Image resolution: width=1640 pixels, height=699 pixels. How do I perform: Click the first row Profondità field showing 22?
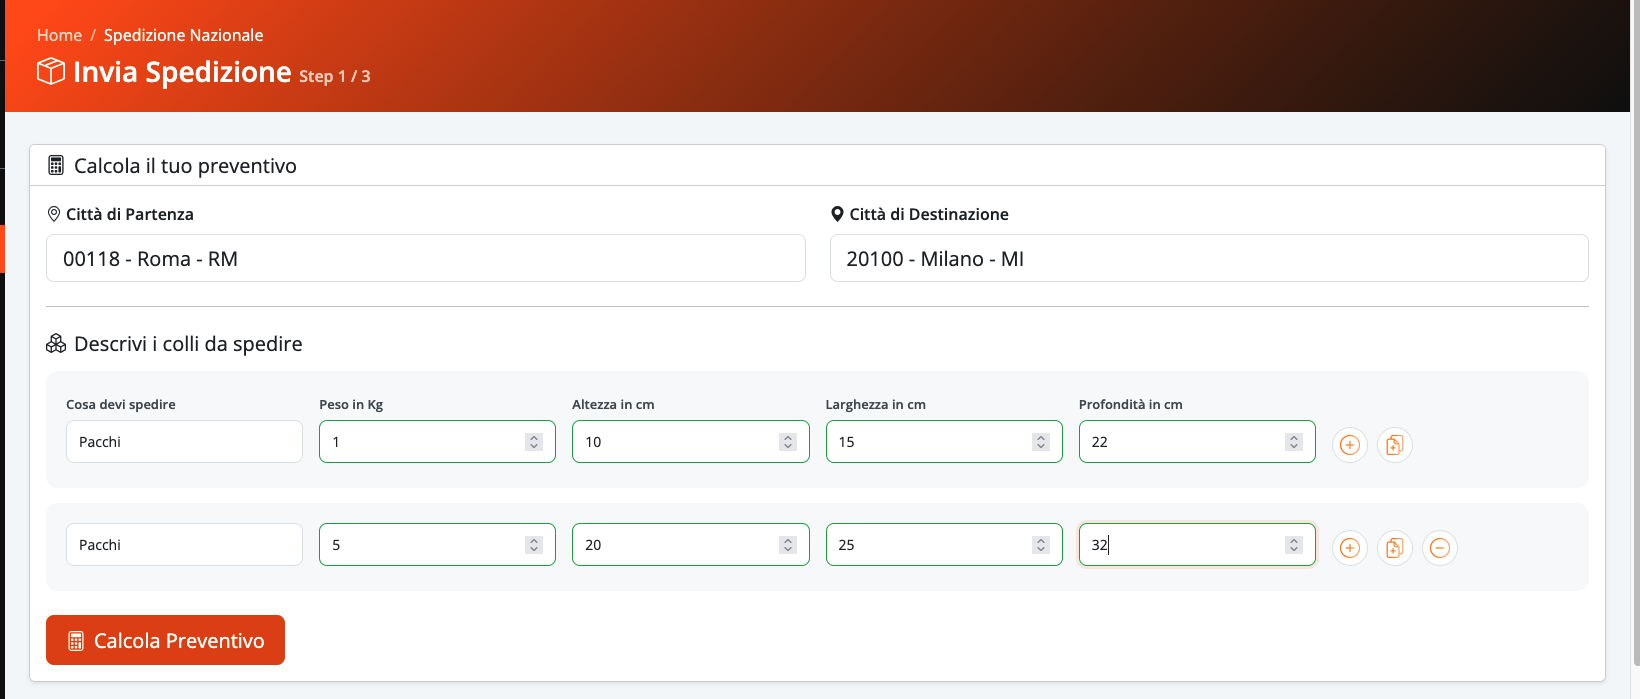coord(1197,442)
